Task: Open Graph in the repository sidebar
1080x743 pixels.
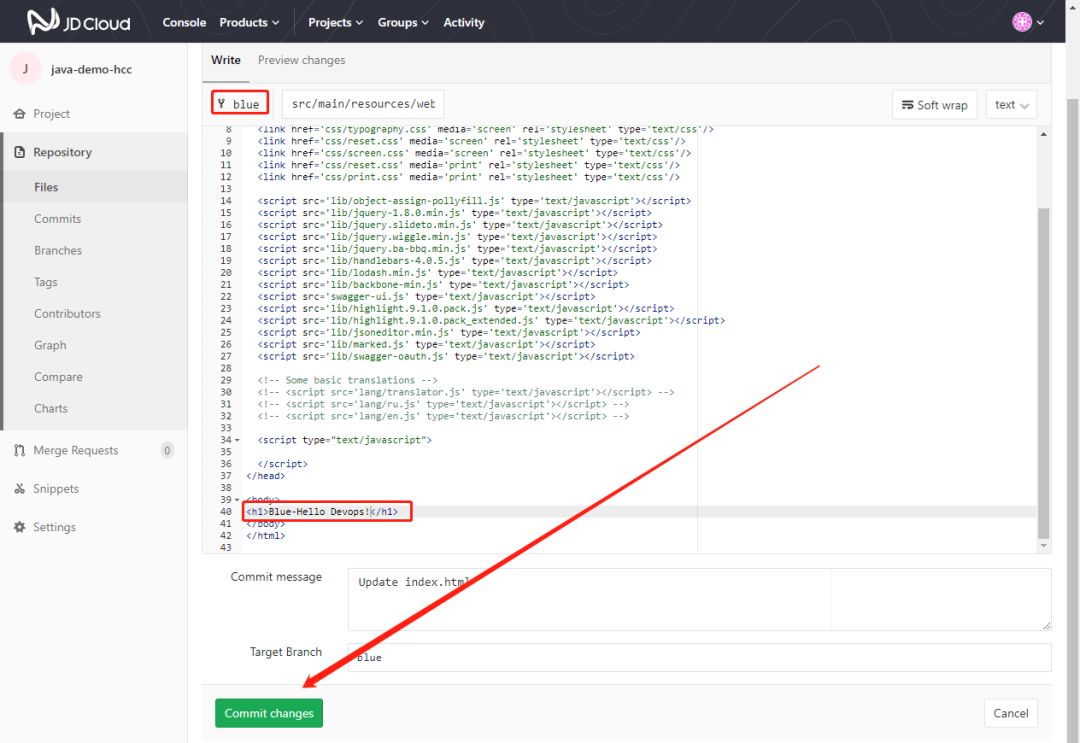Action: tap(50, 345)
